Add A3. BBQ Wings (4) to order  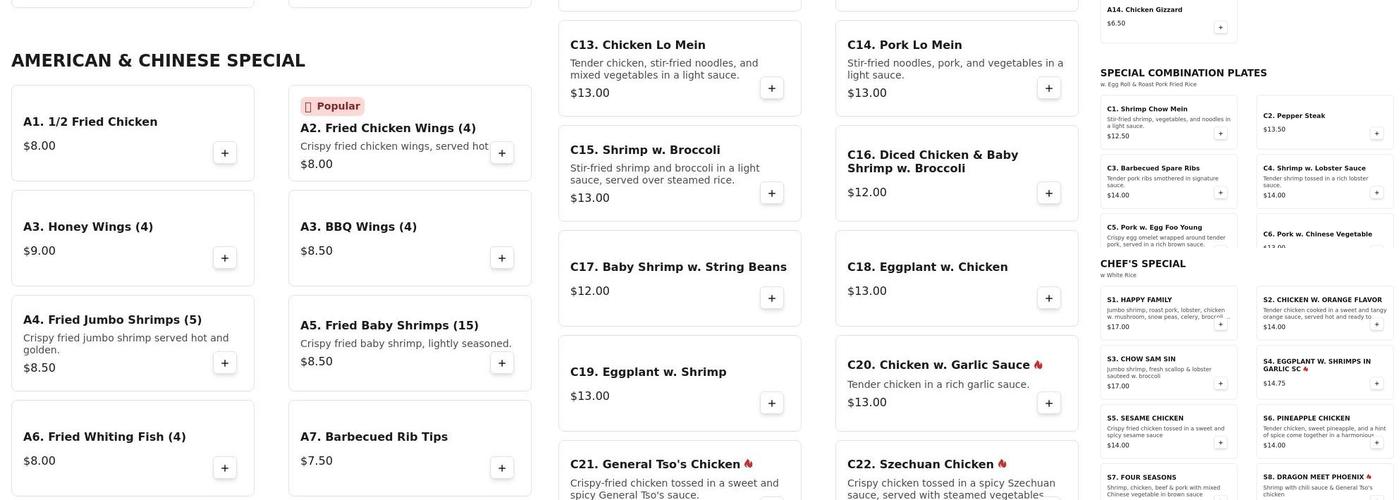point(502,258)
